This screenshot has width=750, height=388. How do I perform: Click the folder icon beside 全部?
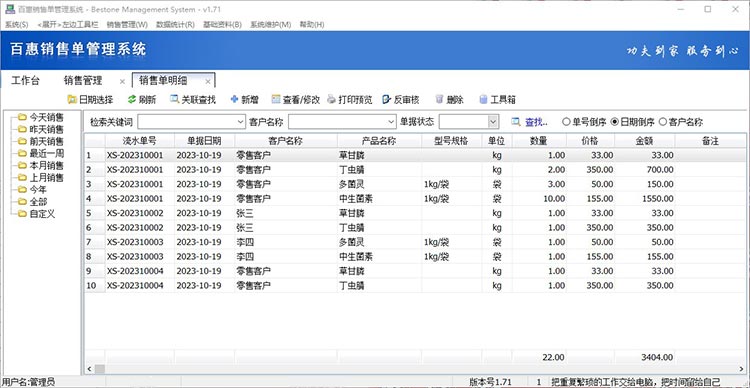pyautogui.click(x=22, y=202)
